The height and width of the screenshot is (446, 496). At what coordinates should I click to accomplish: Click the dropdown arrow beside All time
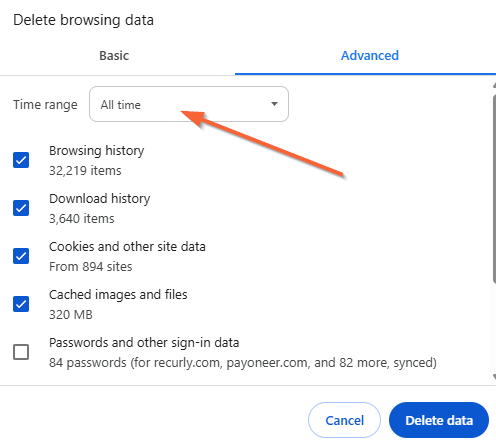pos(274,104)
